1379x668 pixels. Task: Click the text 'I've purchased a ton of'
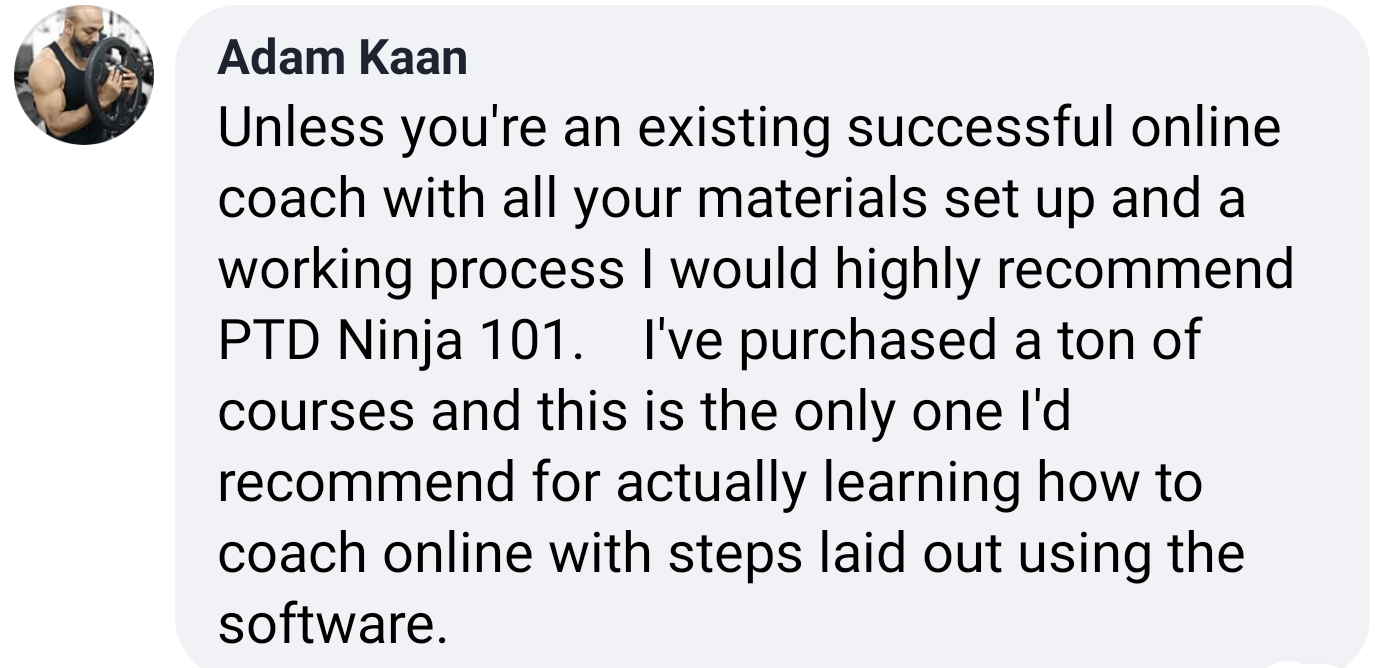pyautogui.click(x=921, y=342)
